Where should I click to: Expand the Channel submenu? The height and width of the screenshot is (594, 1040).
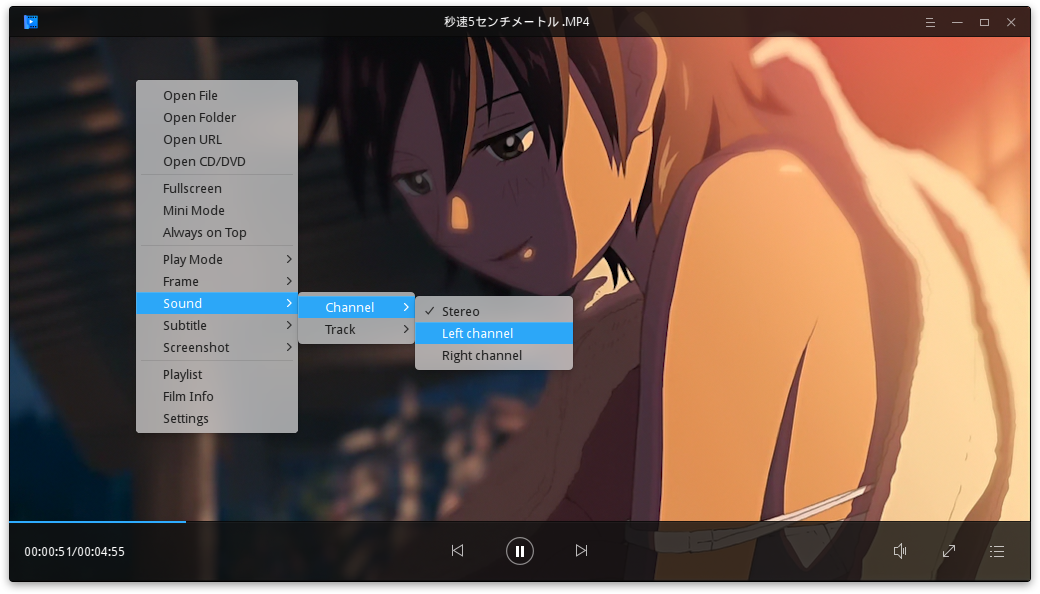[x=357, y=308]
